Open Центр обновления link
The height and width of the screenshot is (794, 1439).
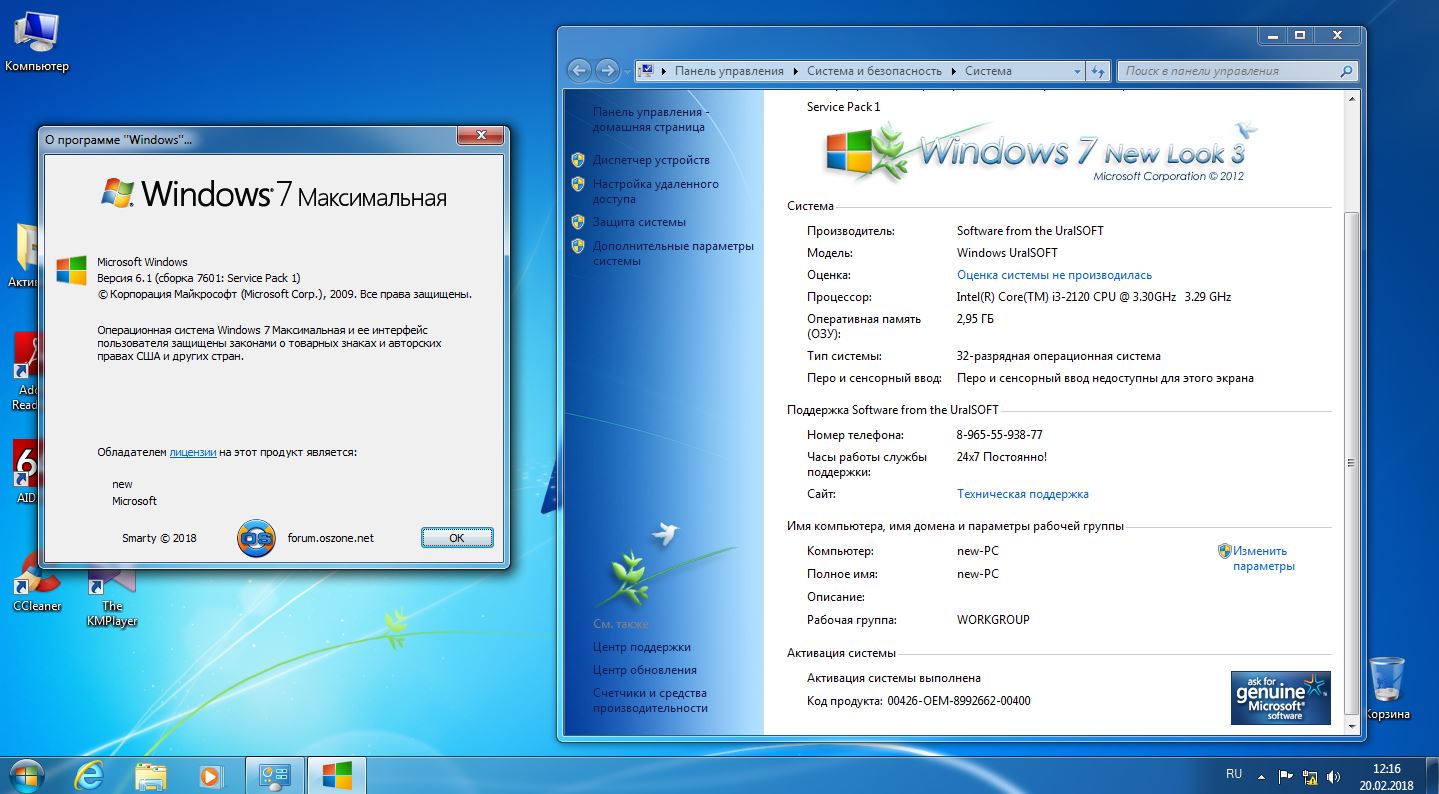point(645,670)
